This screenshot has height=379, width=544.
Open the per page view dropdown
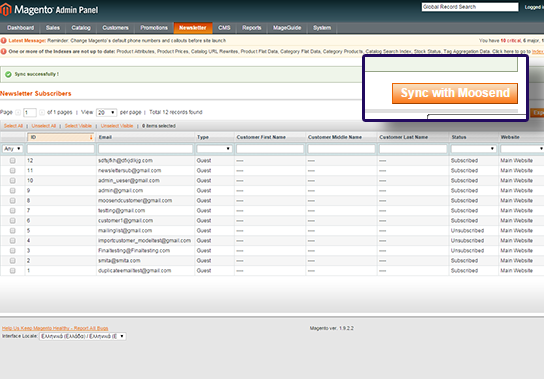[106, 112]
